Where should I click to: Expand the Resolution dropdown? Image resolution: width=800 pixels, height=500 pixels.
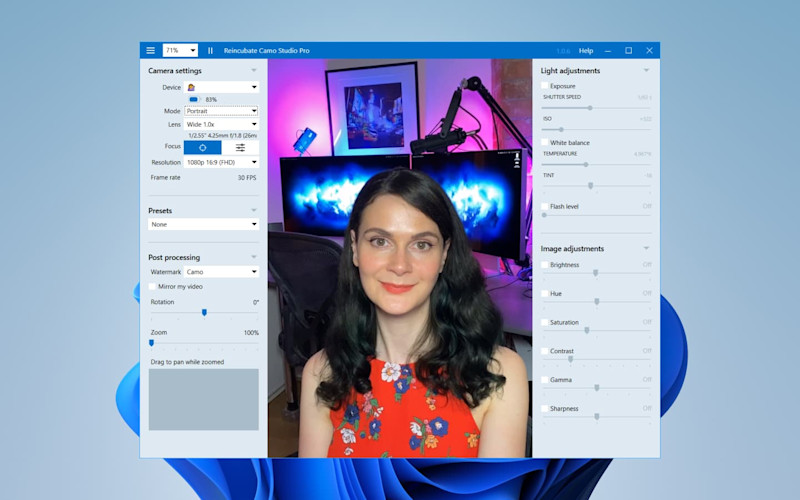221,162
